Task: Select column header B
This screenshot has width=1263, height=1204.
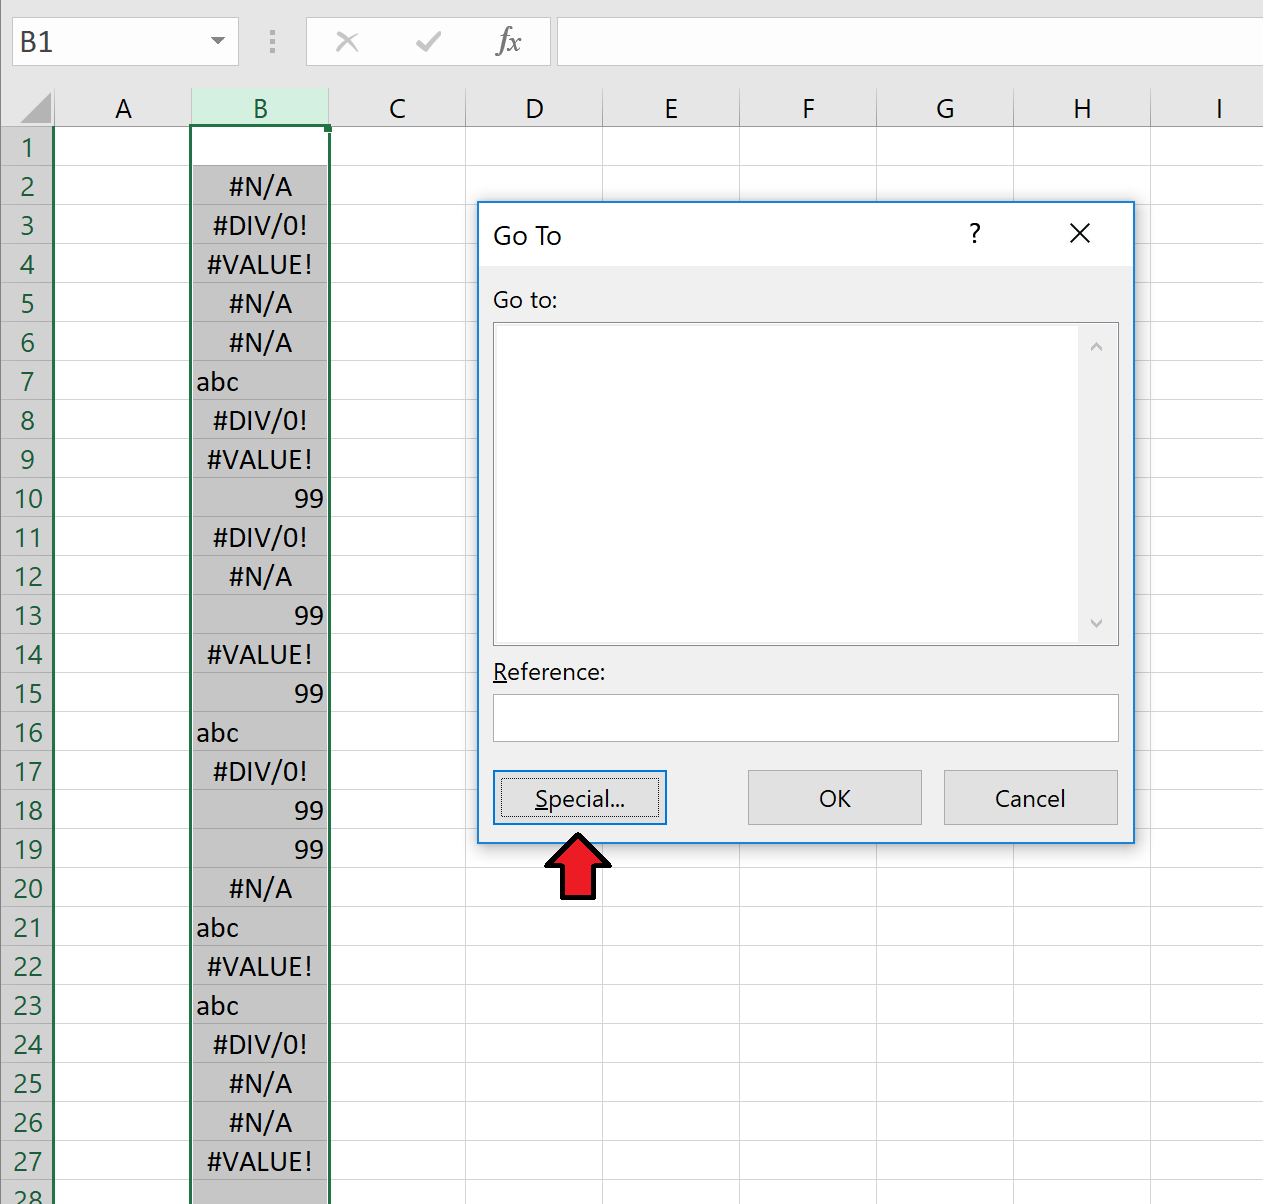Action: (260, 106)
